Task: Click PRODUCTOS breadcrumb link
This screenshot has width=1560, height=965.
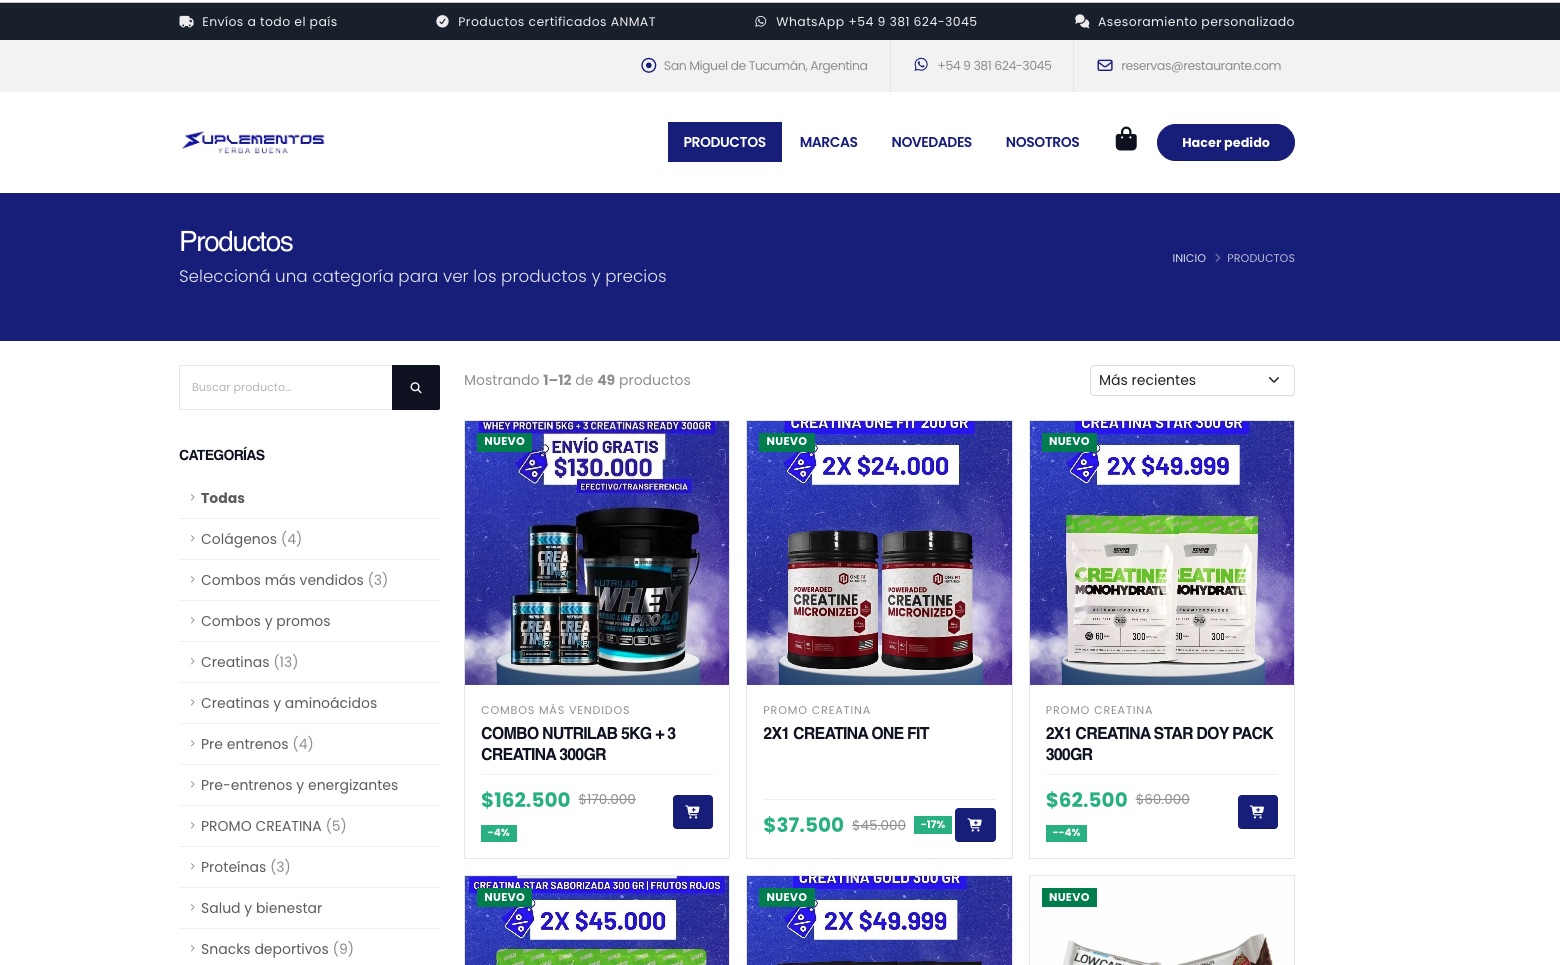Action: (1261, 258)
